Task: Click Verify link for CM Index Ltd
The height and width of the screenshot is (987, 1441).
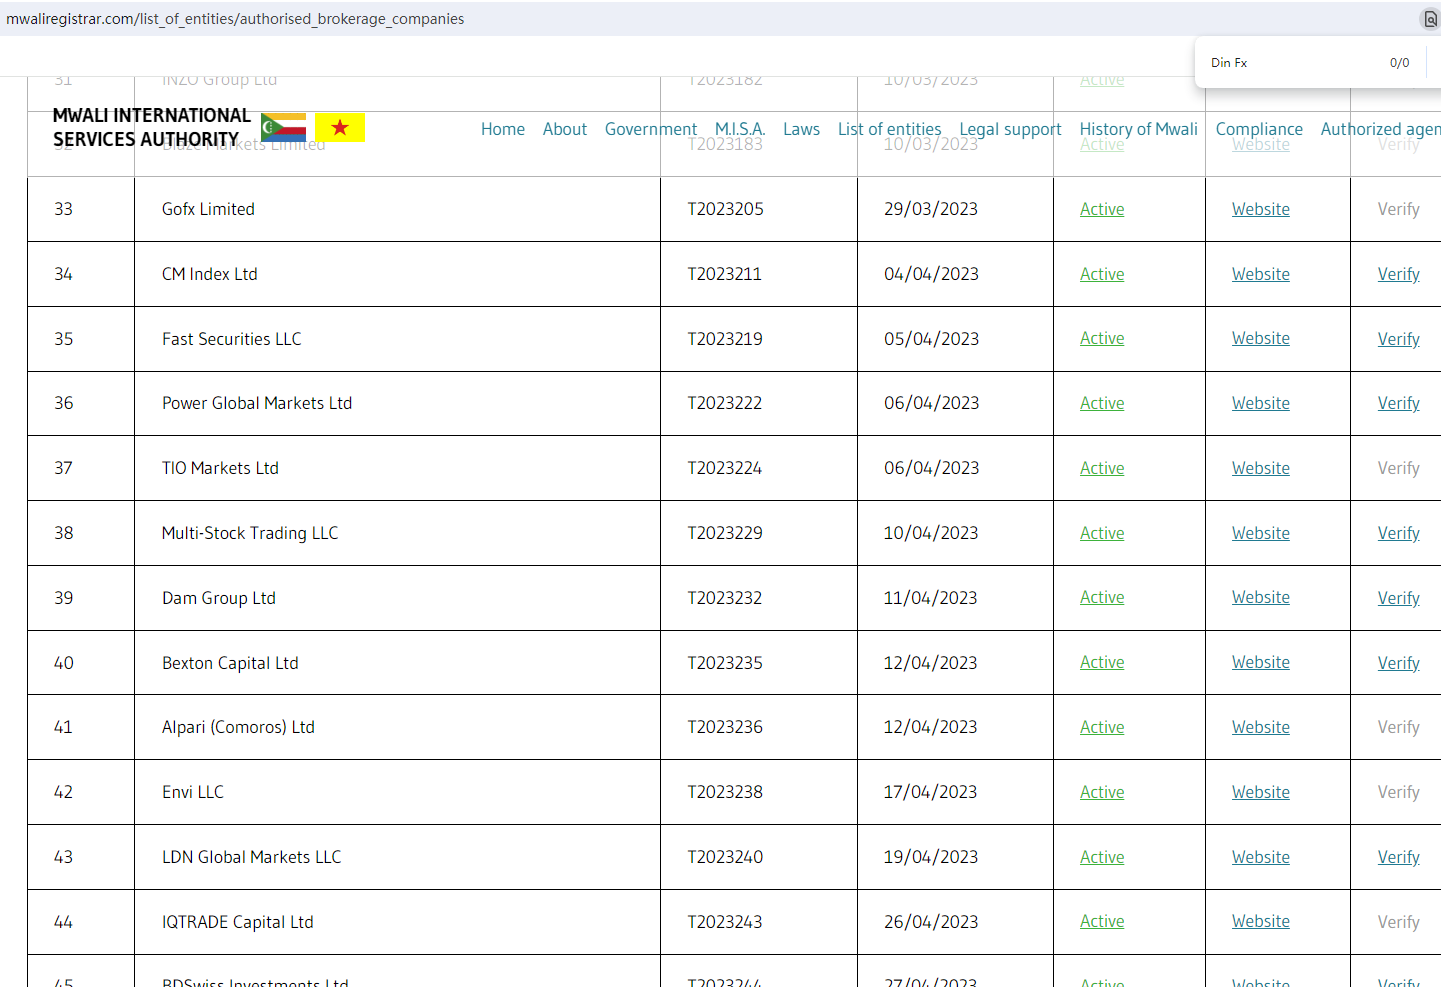Action: tap(1398, 274)
